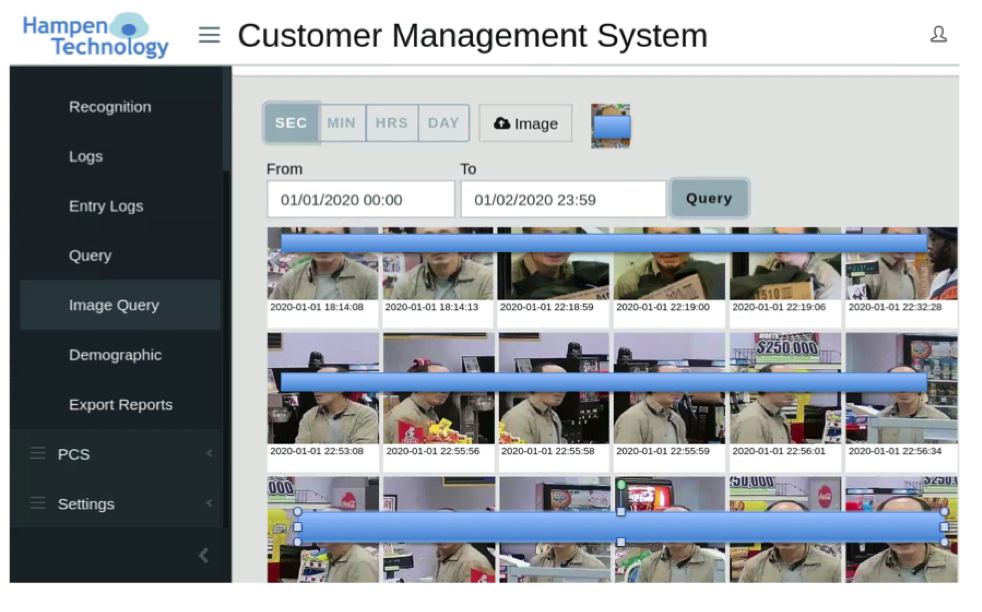Open the user profile icon
The height and width of the screenshot is (612, 982).
[938, 35]
